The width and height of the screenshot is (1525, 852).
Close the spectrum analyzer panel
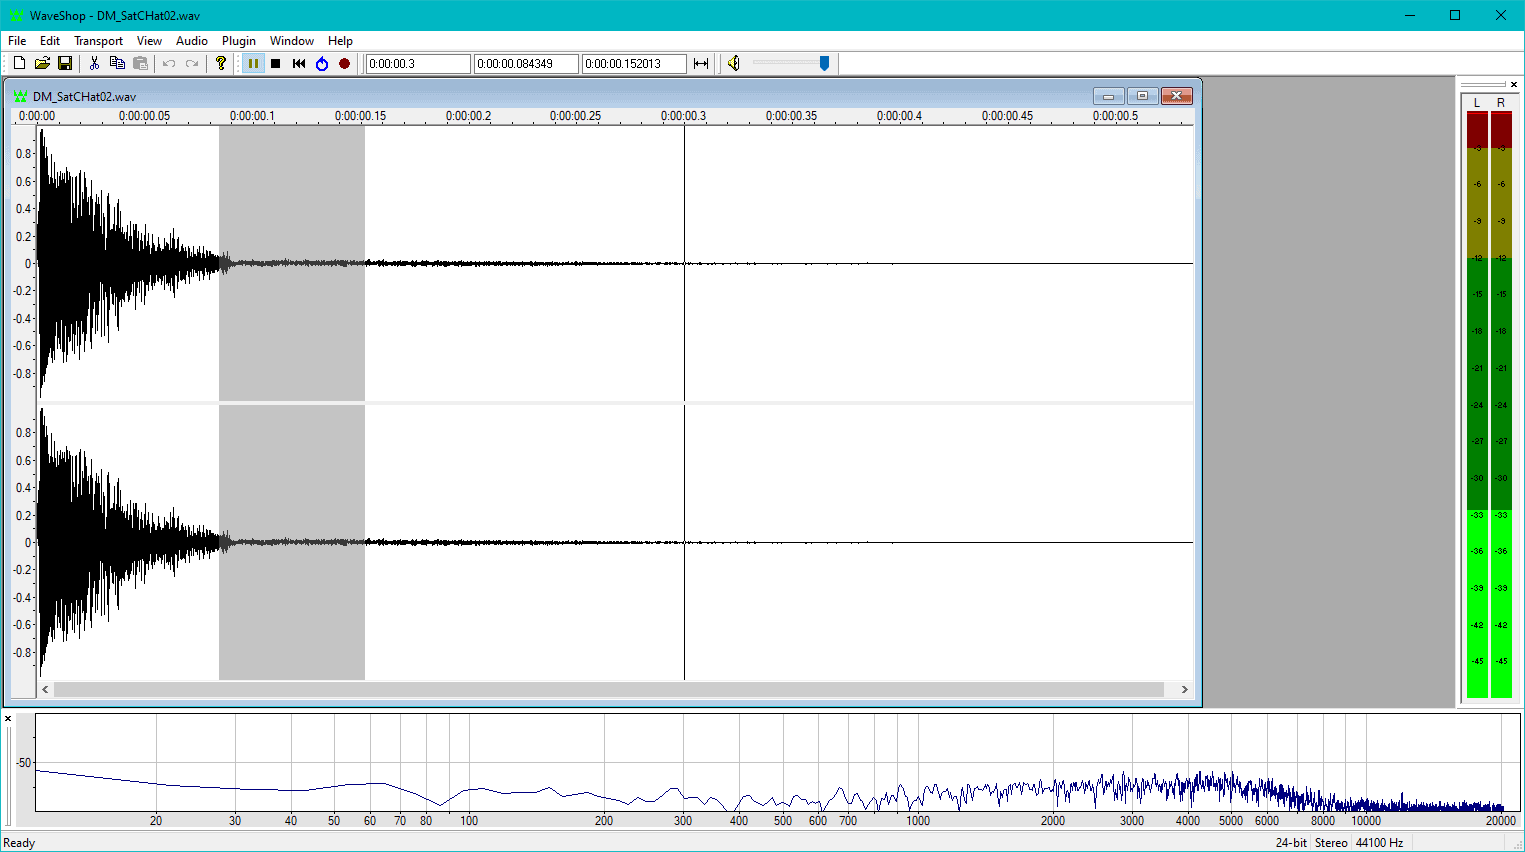point(8,718)
